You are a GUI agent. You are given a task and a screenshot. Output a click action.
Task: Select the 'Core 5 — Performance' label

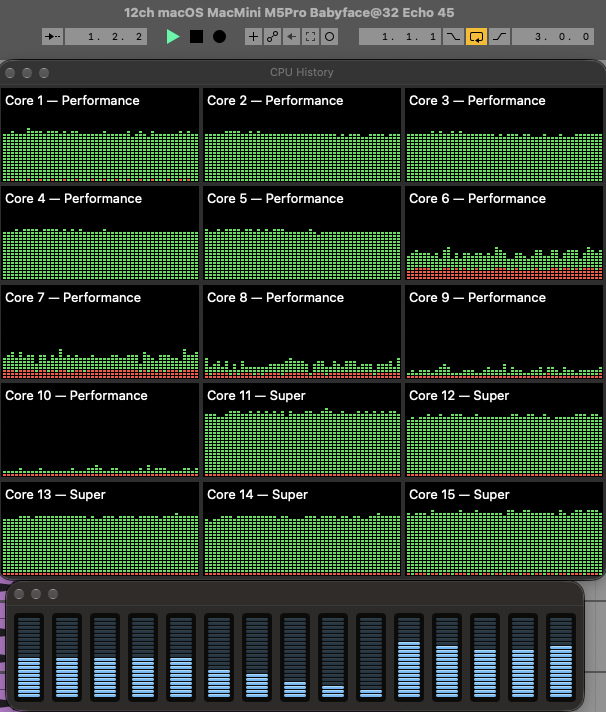tap(275, 198)
